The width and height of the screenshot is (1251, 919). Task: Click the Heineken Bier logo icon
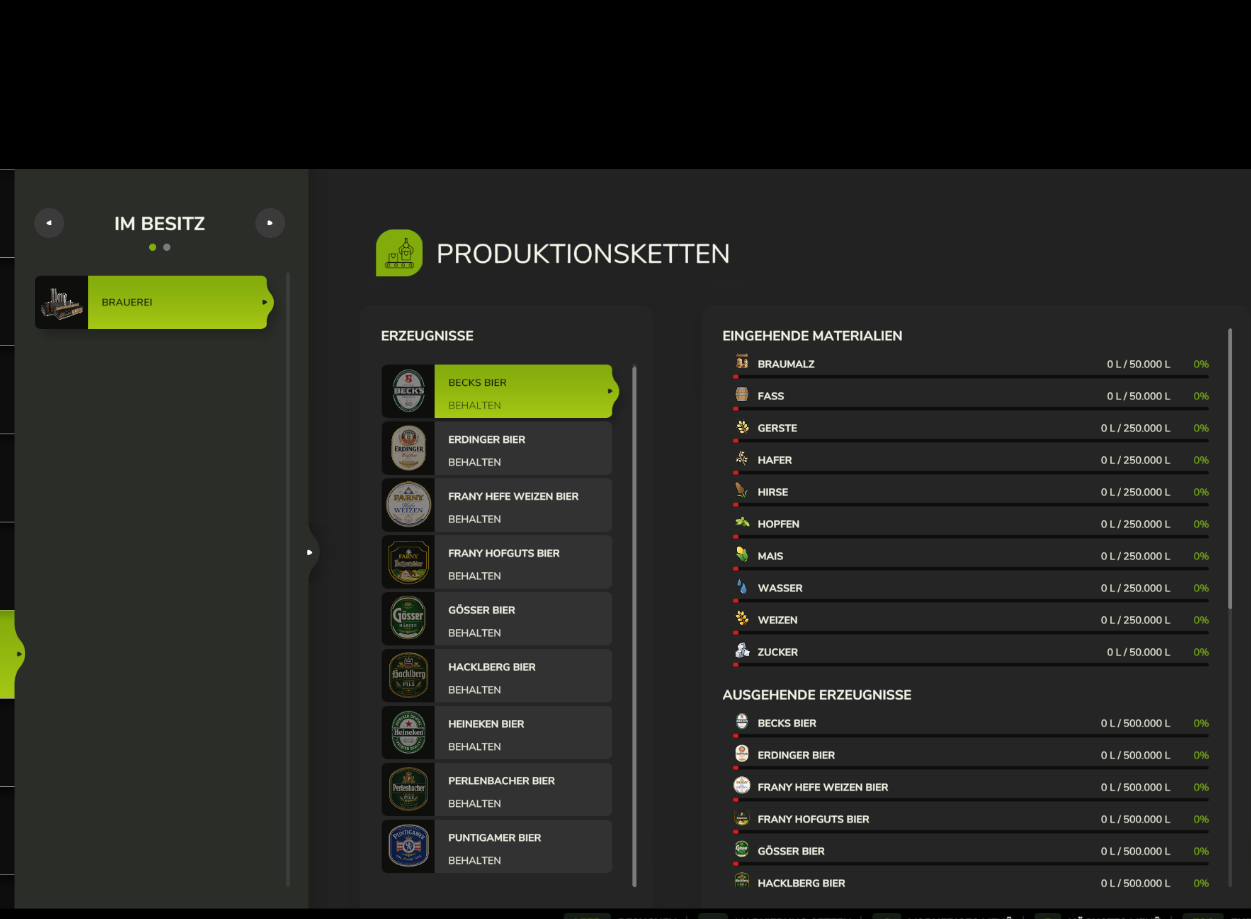click(408, 733)
